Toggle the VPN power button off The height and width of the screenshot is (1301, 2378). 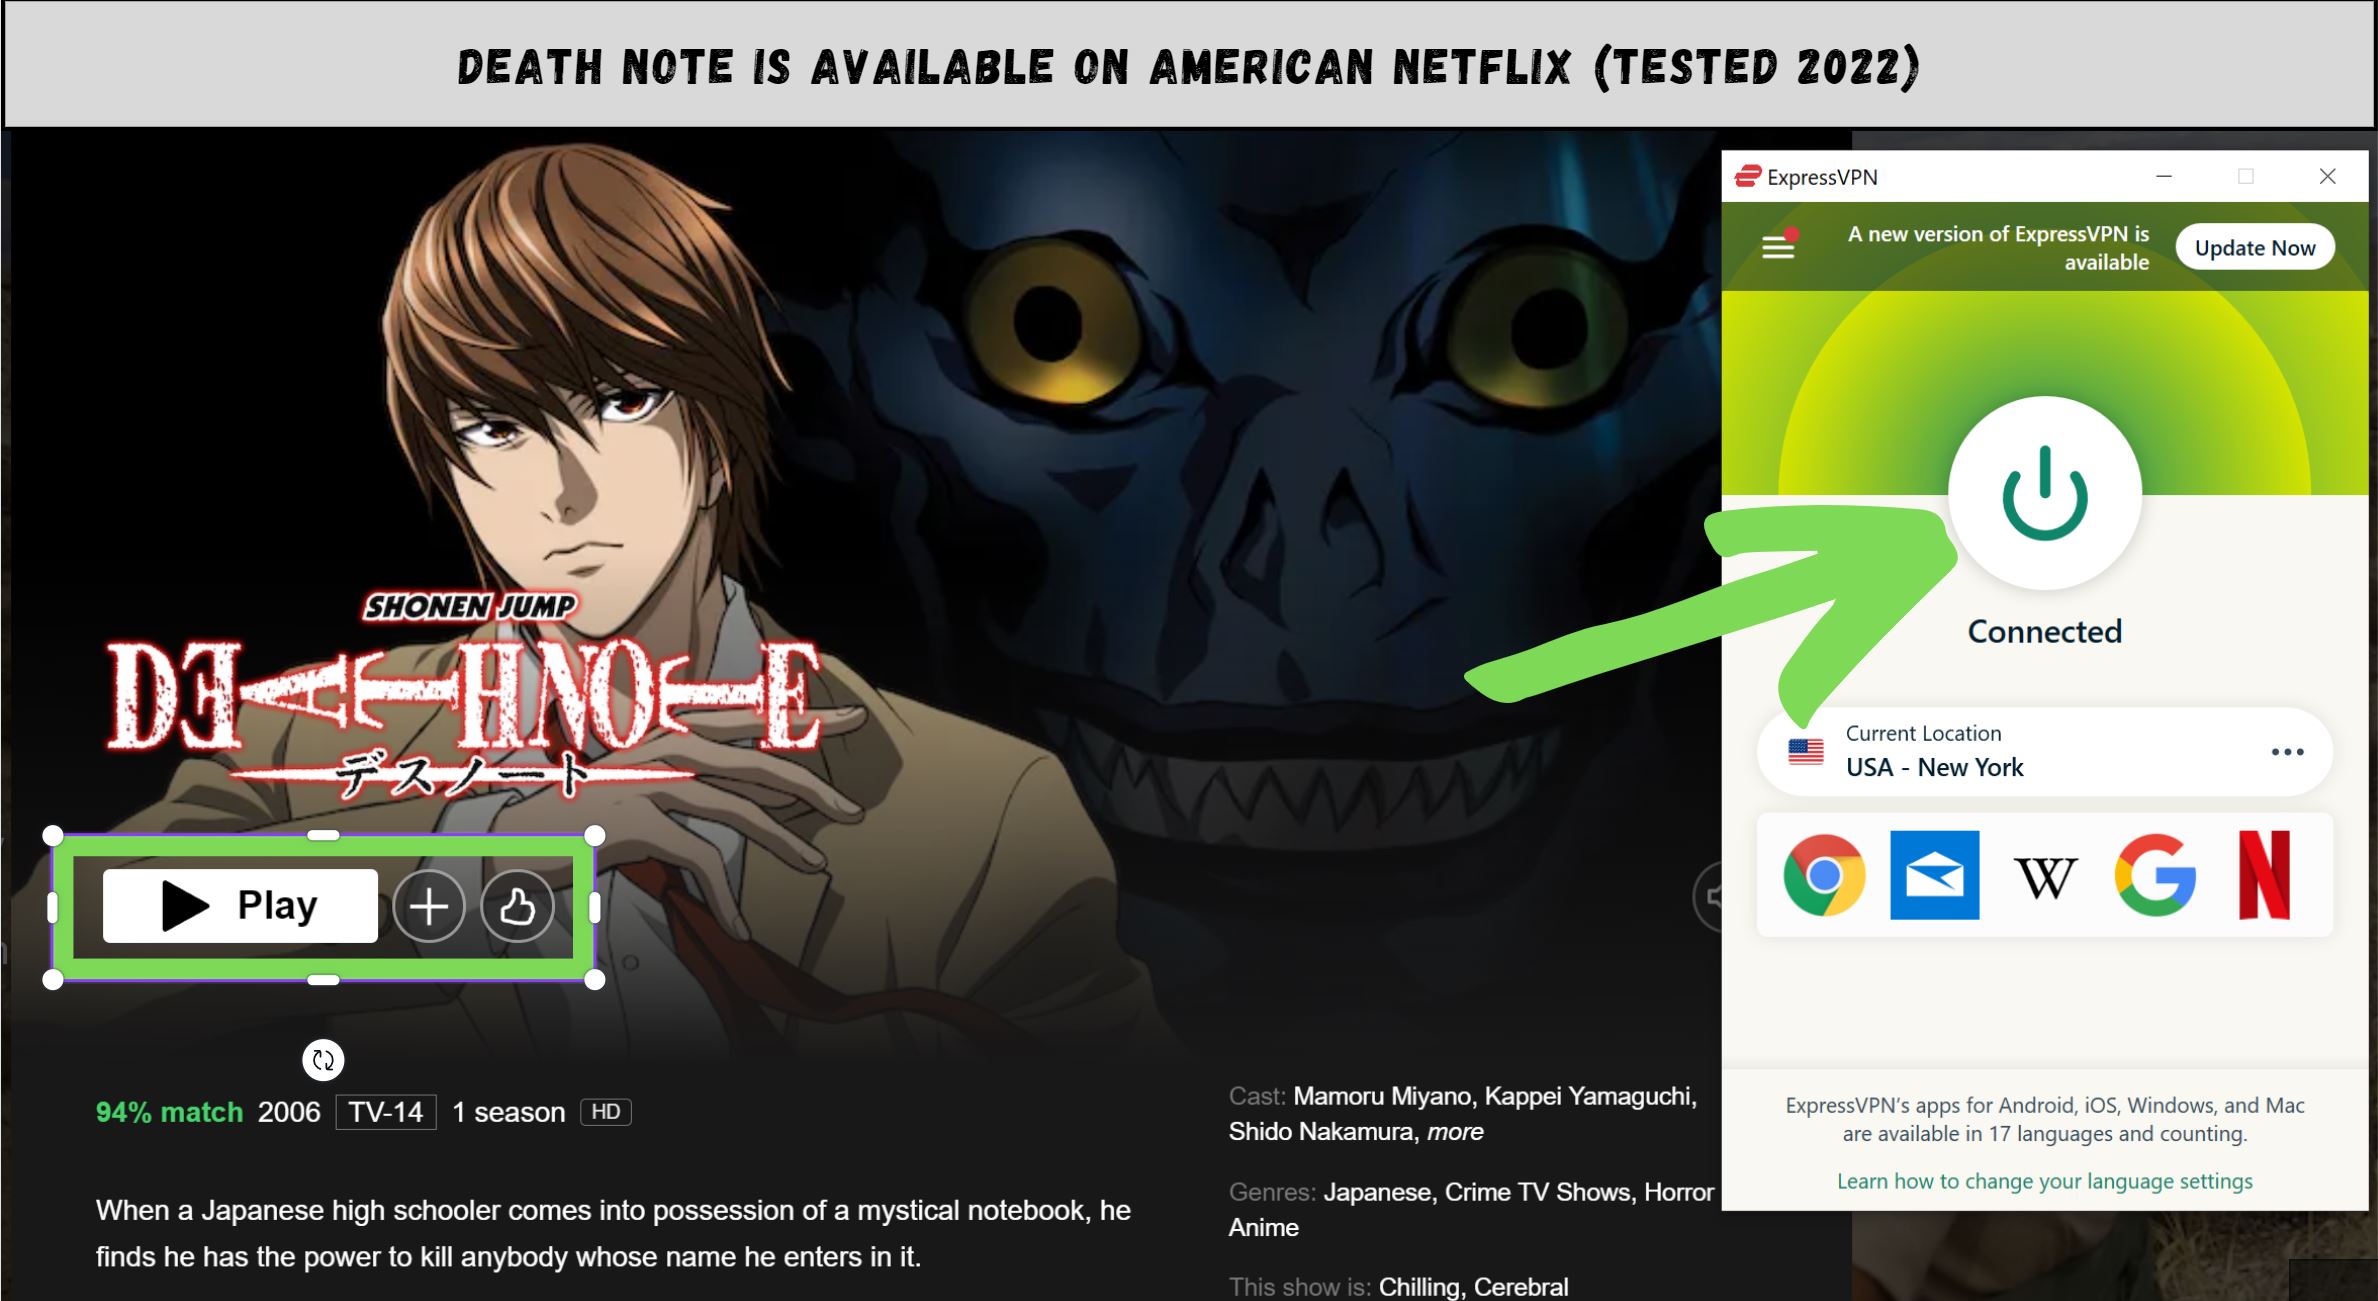click(x=2044, y=493)
